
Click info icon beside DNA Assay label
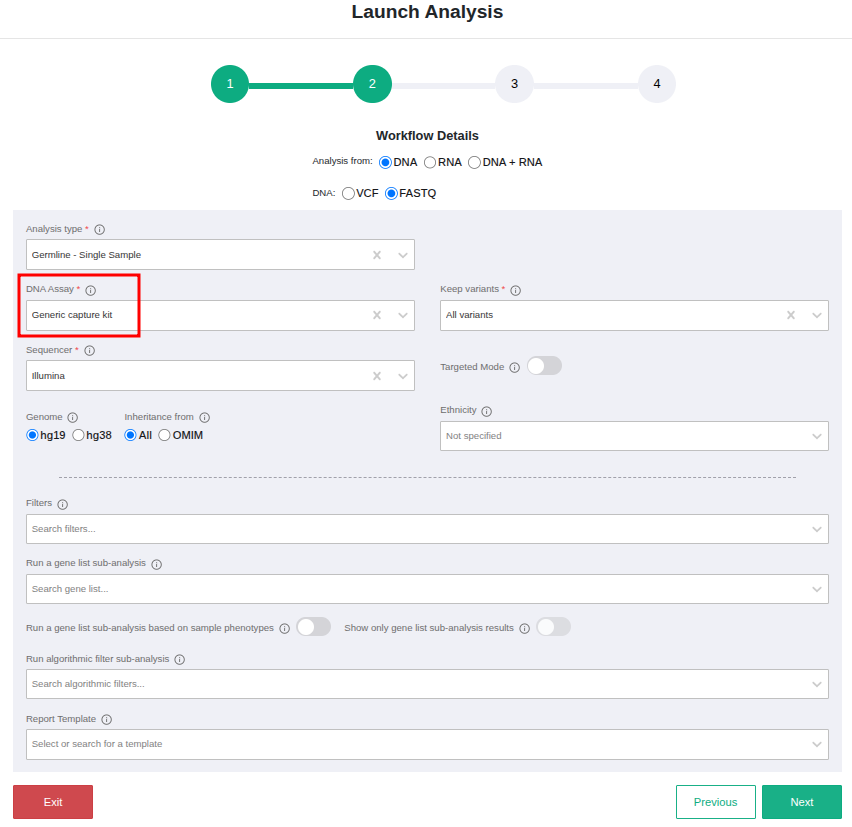pos(90,290)
